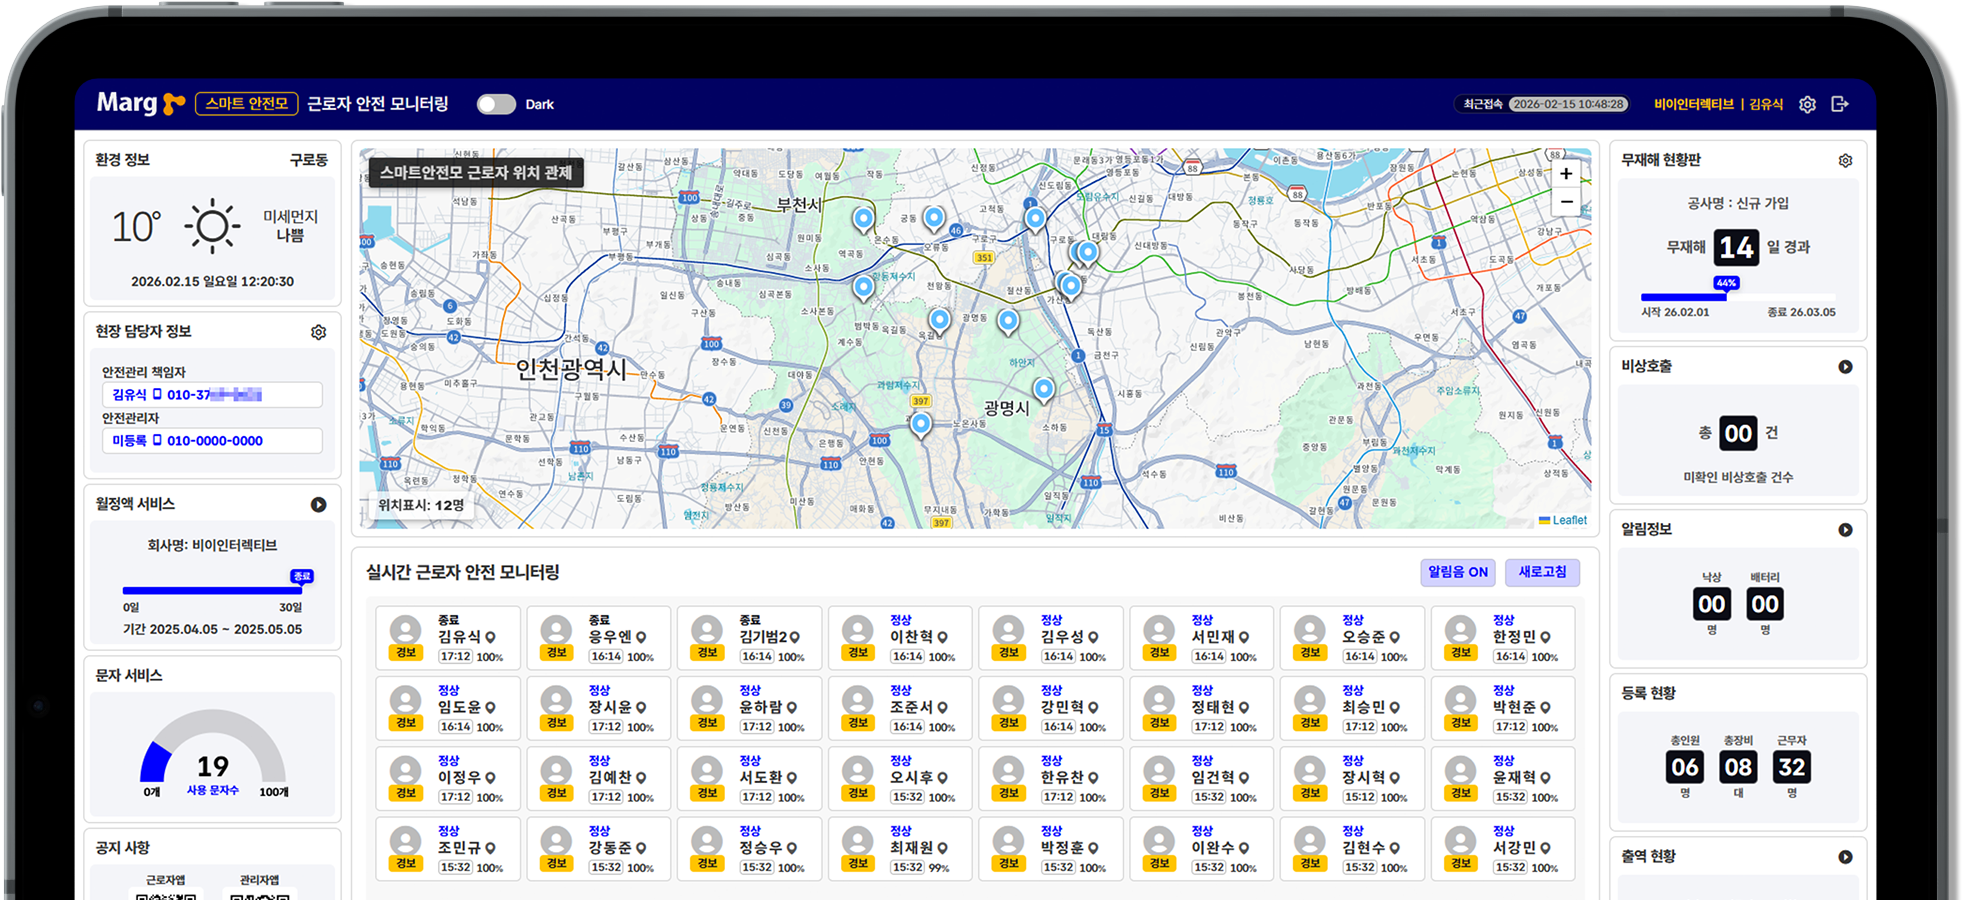Turn off 알림음 ON toggle button
Viewport: 1962px width, 900px height.
tap(1457, 572)
